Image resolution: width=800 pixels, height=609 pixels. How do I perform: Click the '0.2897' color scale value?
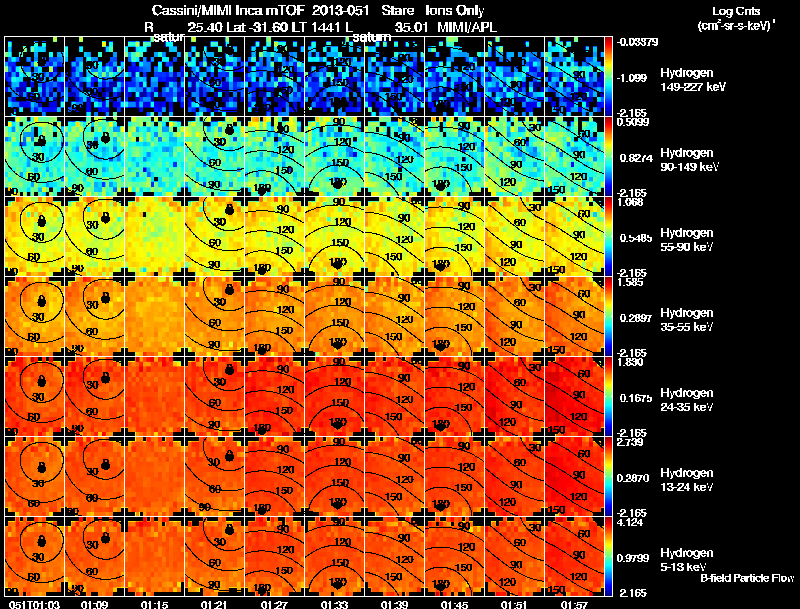point(636,318)
